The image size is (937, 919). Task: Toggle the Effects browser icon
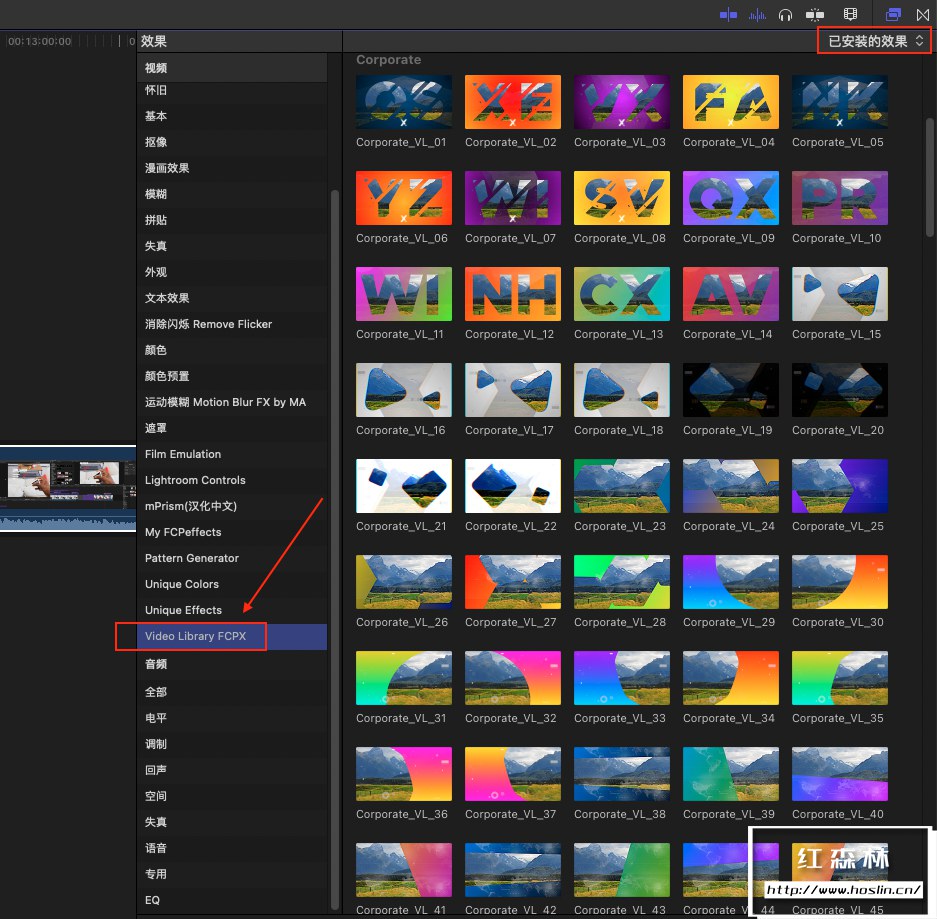893,14
